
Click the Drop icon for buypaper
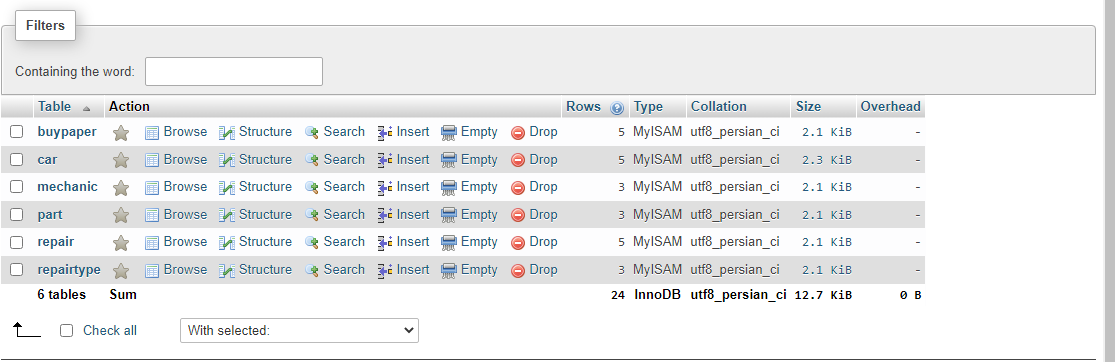pos(518,132)
